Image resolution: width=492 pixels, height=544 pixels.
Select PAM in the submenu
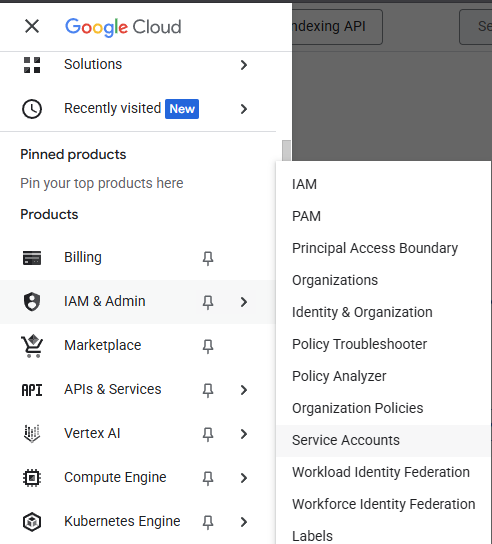coord(306,216)
